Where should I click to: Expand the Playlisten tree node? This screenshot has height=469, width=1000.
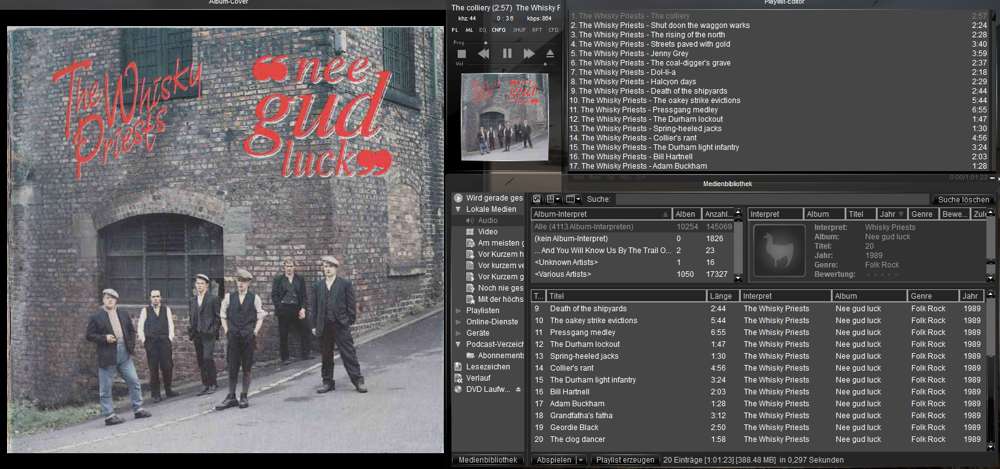457,310
